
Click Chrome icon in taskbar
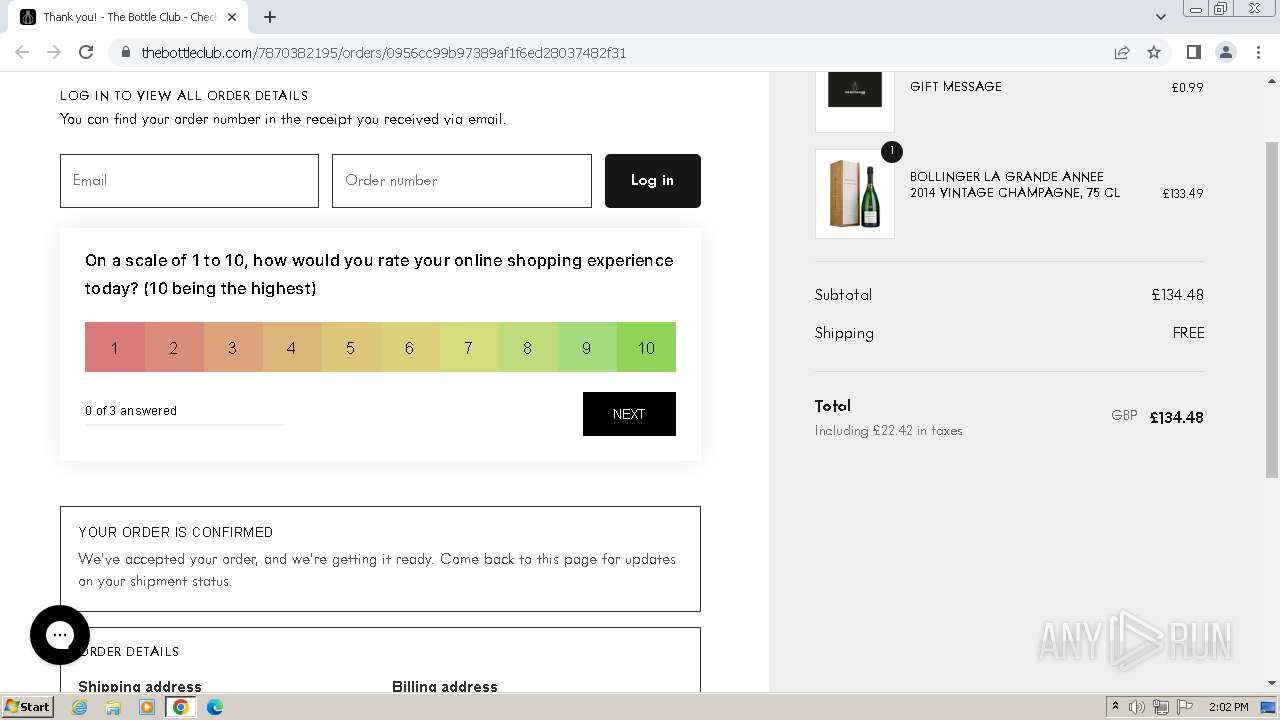181,707
